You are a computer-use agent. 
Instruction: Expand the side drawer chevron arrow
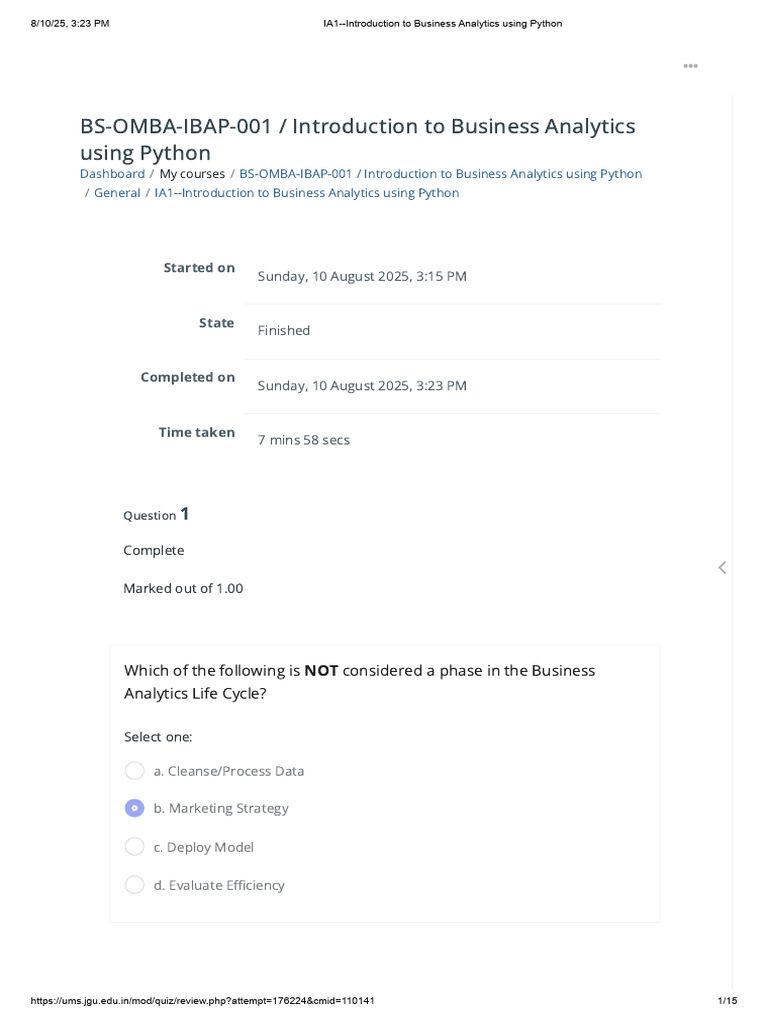[722, 568]
